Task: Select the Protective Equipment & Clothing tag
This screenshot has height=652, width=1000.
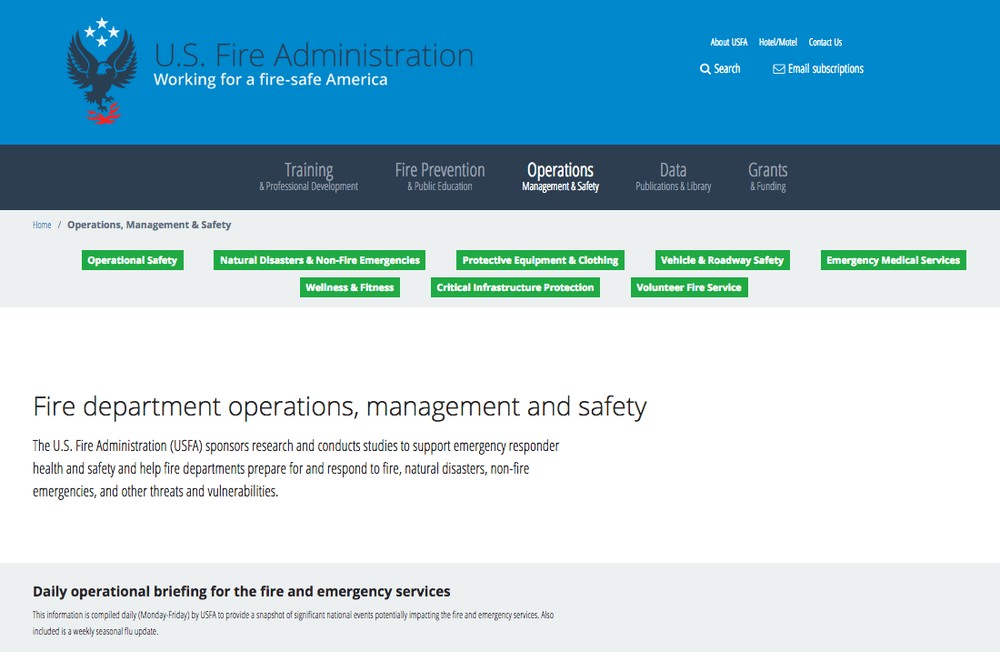Action: [540, 260]
